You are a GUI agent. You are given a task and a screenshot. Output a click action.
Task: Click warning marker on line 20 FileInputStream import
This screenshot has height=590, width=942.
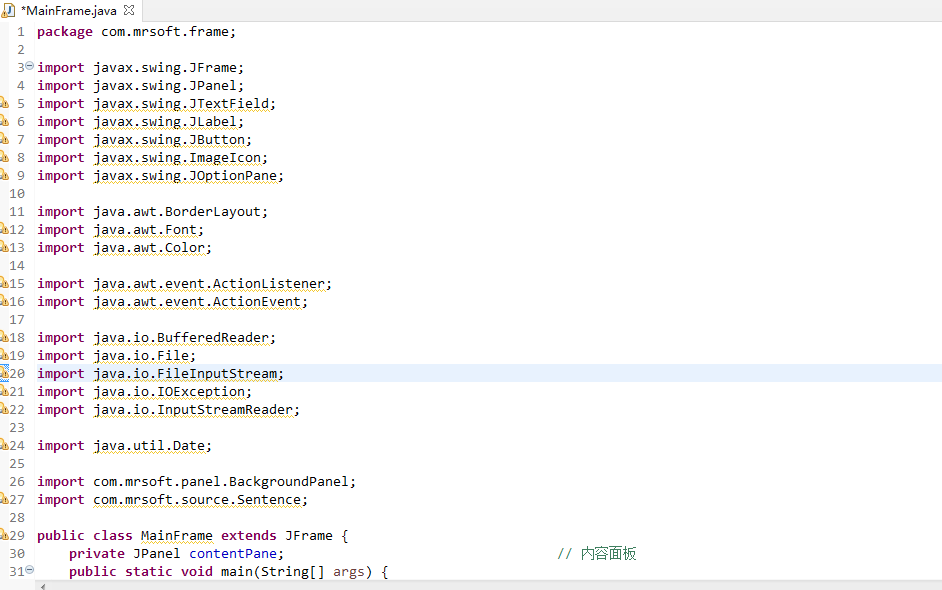coord(4,373)
